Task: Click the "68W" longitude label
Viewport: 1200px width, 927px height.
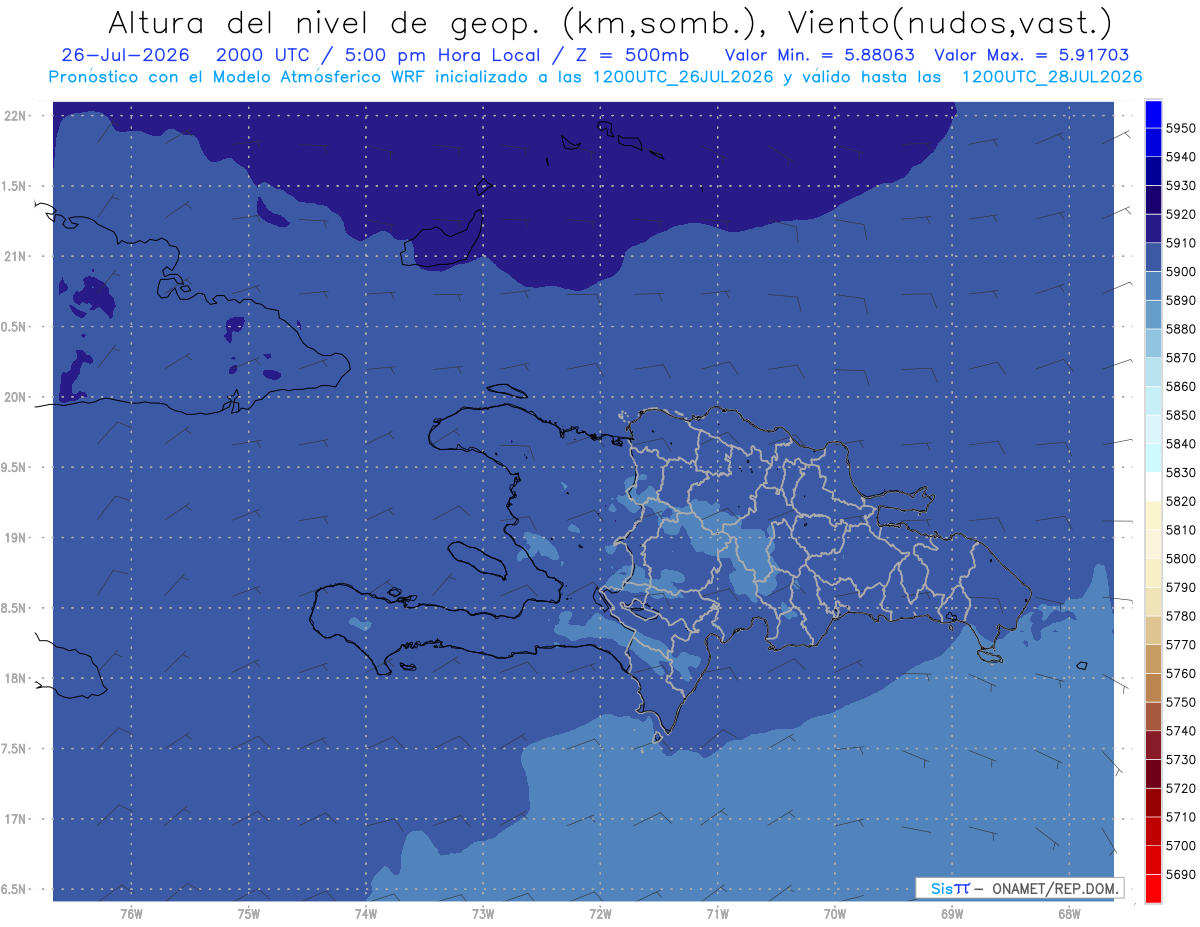Action: (1069, 914)
